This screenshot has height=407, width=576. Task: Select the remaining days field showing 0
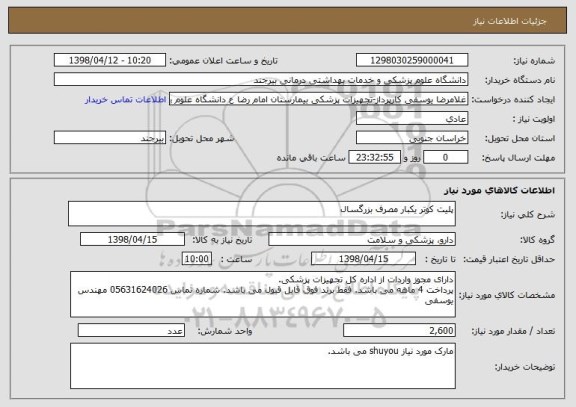(445, 158)
